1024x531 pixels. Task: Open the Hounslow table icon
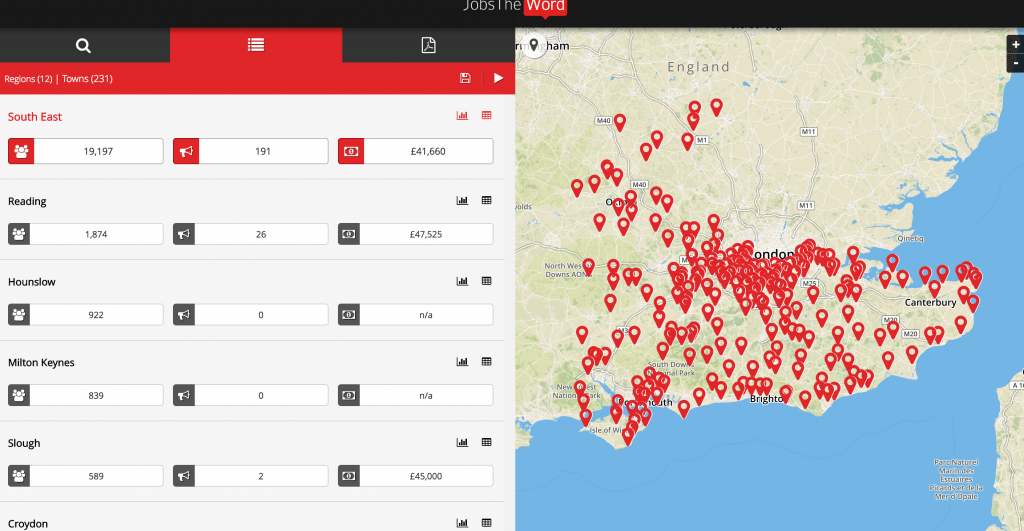[487, 282]
